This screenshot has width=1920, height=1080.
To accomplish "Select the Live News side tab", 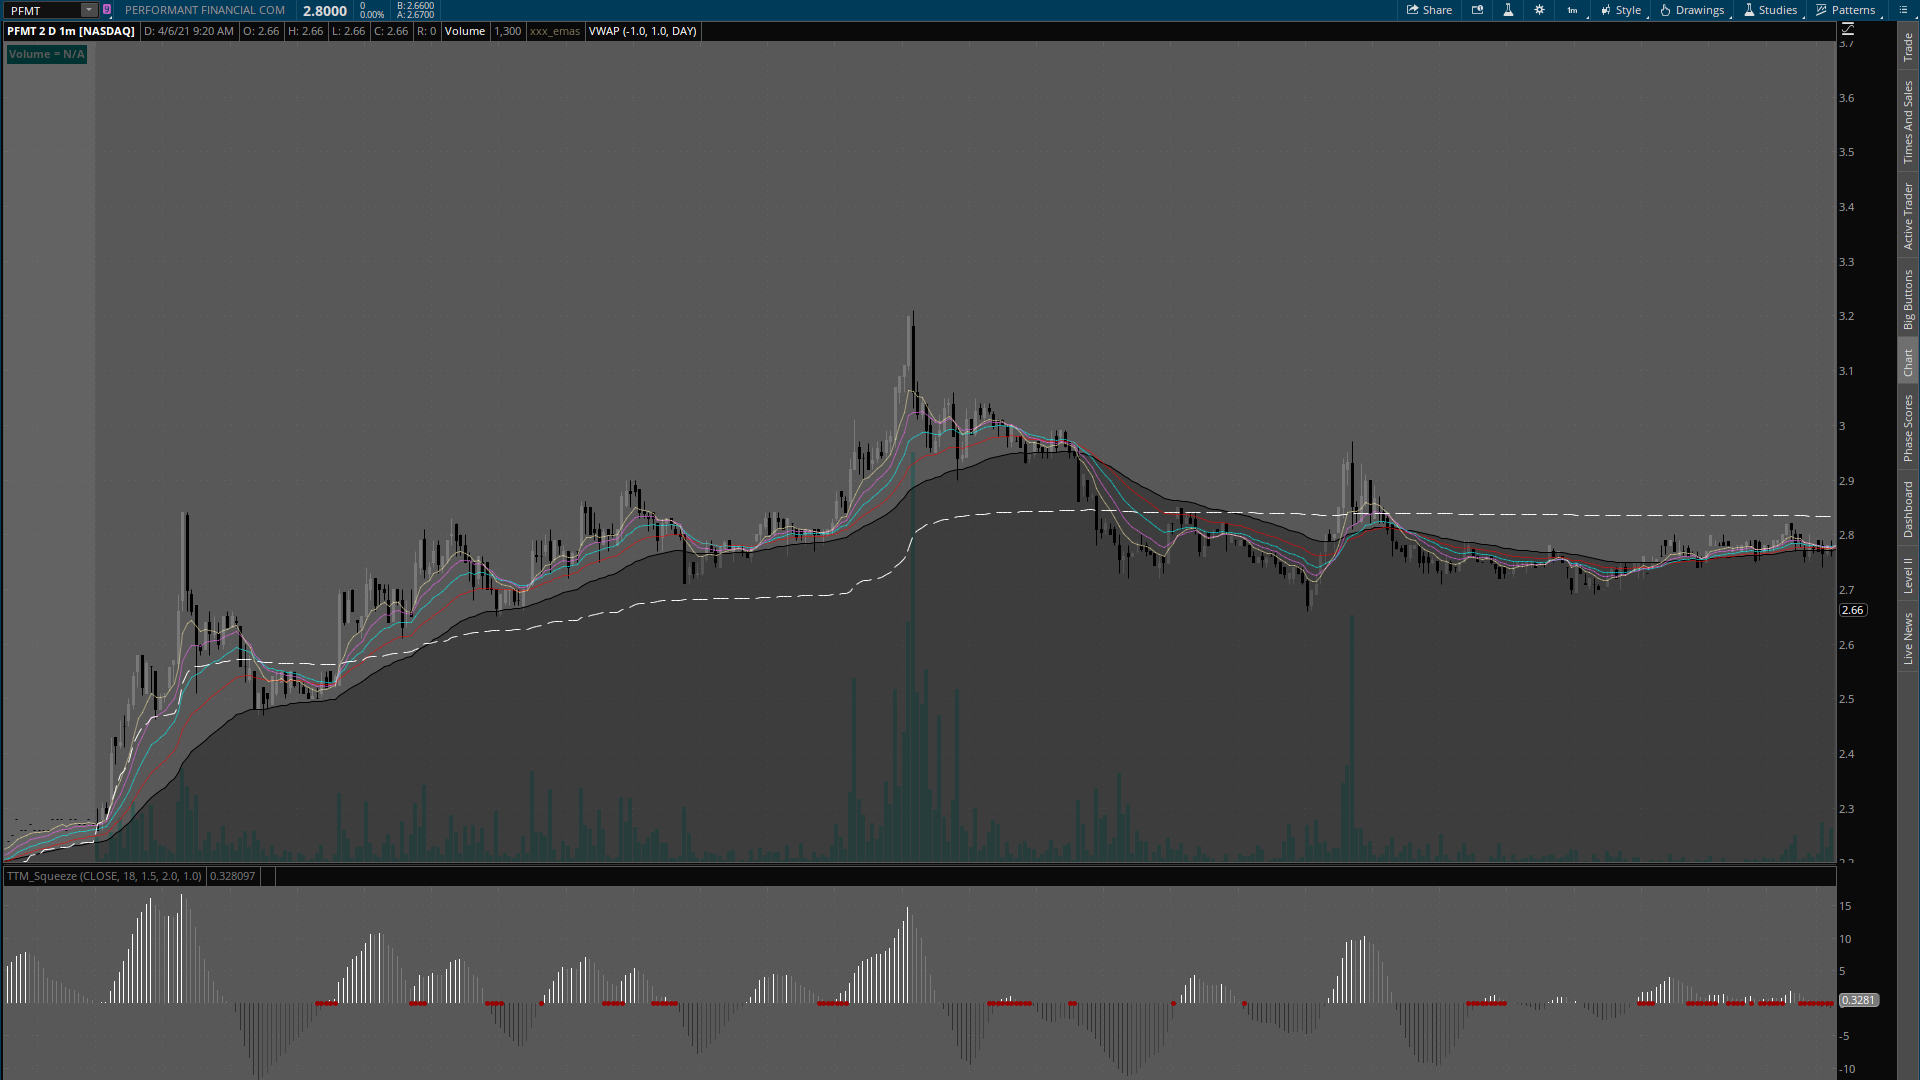I will [x=1908, y=638].
